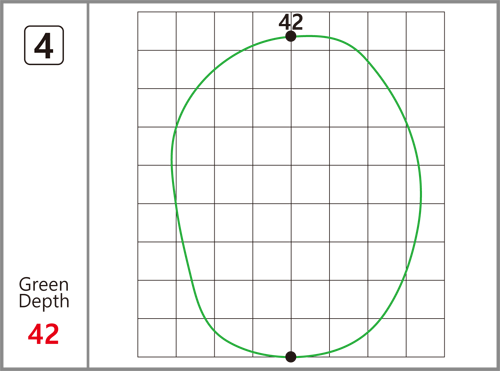Image resolution: width=500 pixels, height=371 pixels.
Task: Click the top-left grid cell
Action: click(x=157, y=31)
